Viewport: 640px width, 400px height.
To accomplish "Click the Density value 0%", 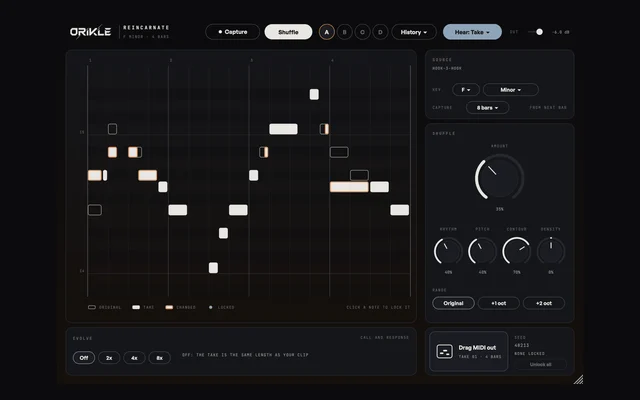I will [551, 272].
